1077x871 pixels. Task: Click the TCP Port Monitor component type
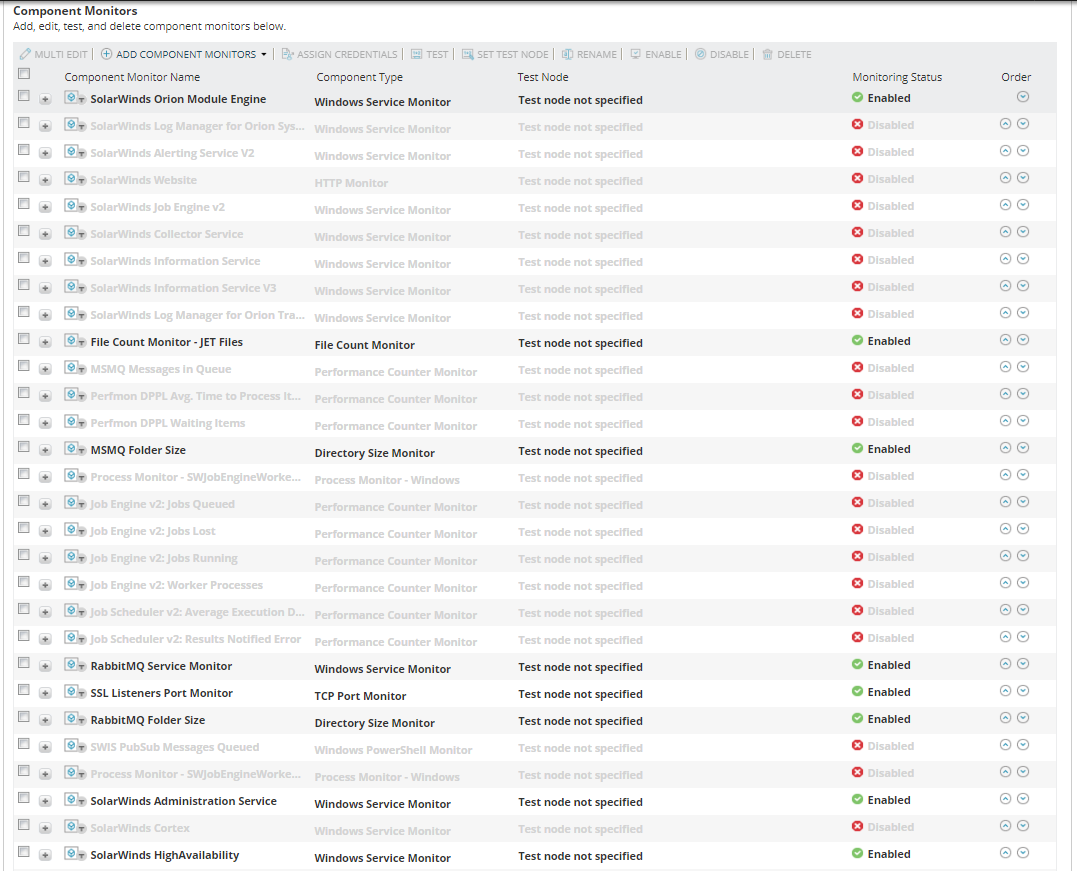click(360, 696)
